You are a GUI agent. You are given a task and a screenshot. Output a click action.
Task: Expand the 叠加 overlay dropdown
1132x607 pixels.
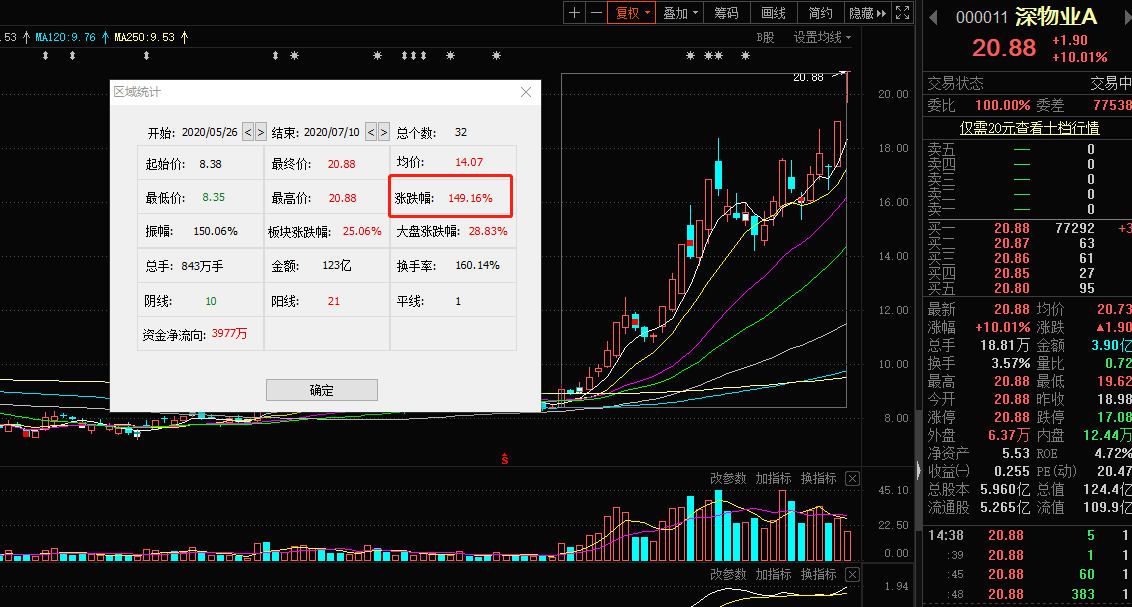[x=681, y=13]
